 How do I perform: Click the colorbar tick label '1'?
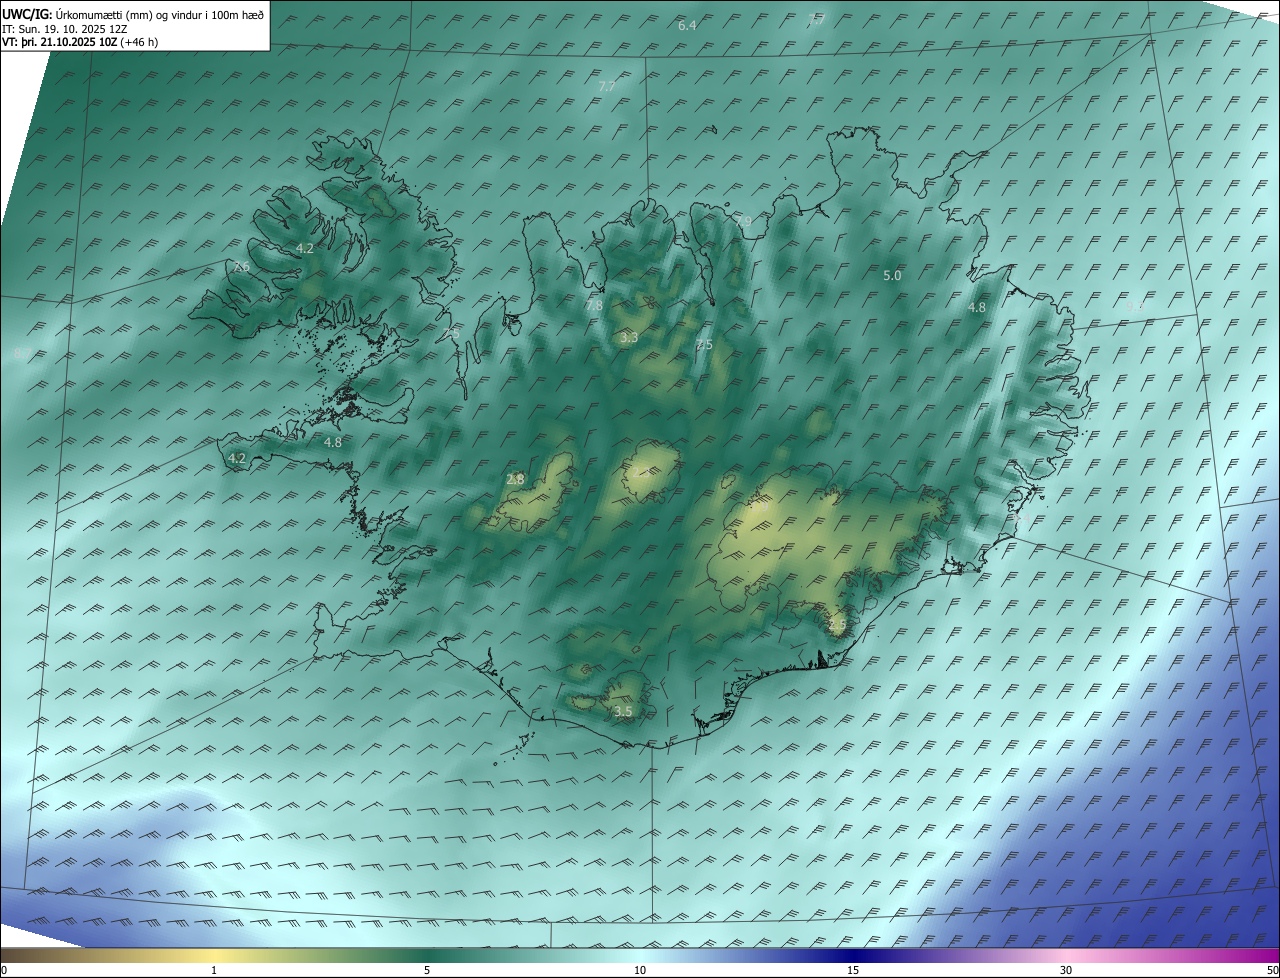point(214,970)
